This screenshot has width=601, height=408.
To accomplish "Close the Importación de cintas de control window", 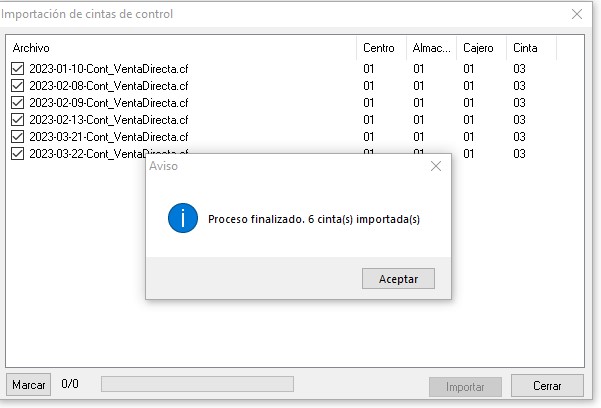I will 577,14.
